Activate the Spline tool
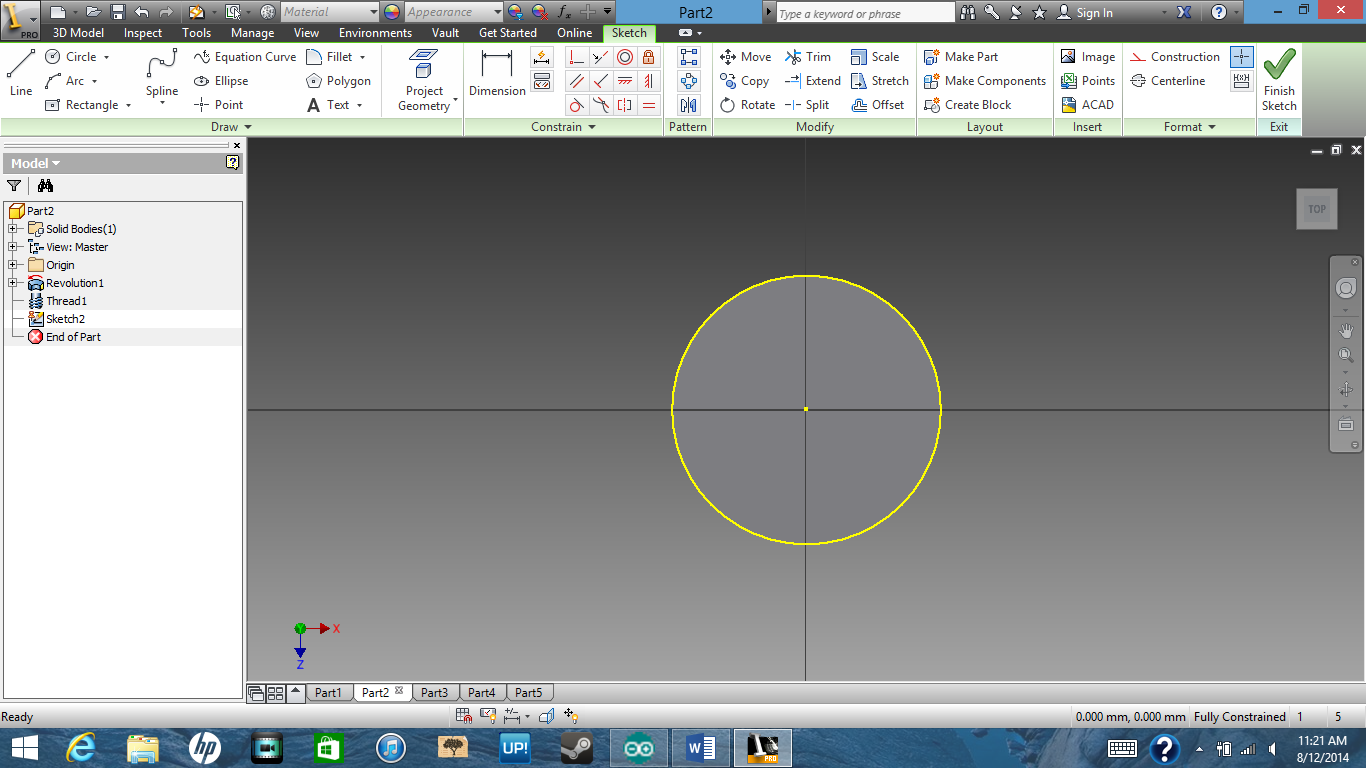Screen dimensions: 1366x768 coord(160,72)
